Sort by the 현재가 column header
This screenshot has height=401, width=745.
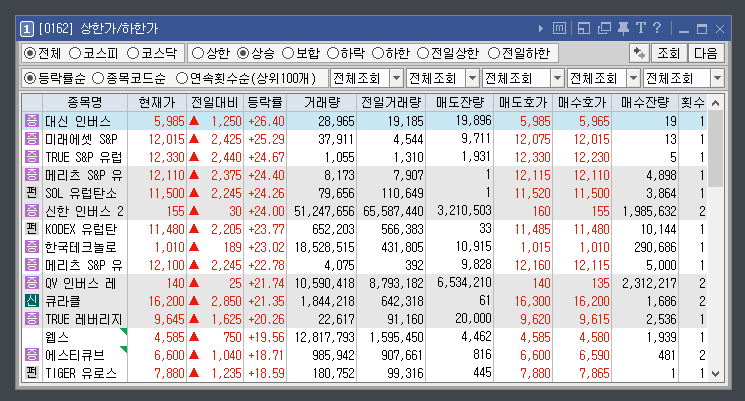[x=157, y=103]
